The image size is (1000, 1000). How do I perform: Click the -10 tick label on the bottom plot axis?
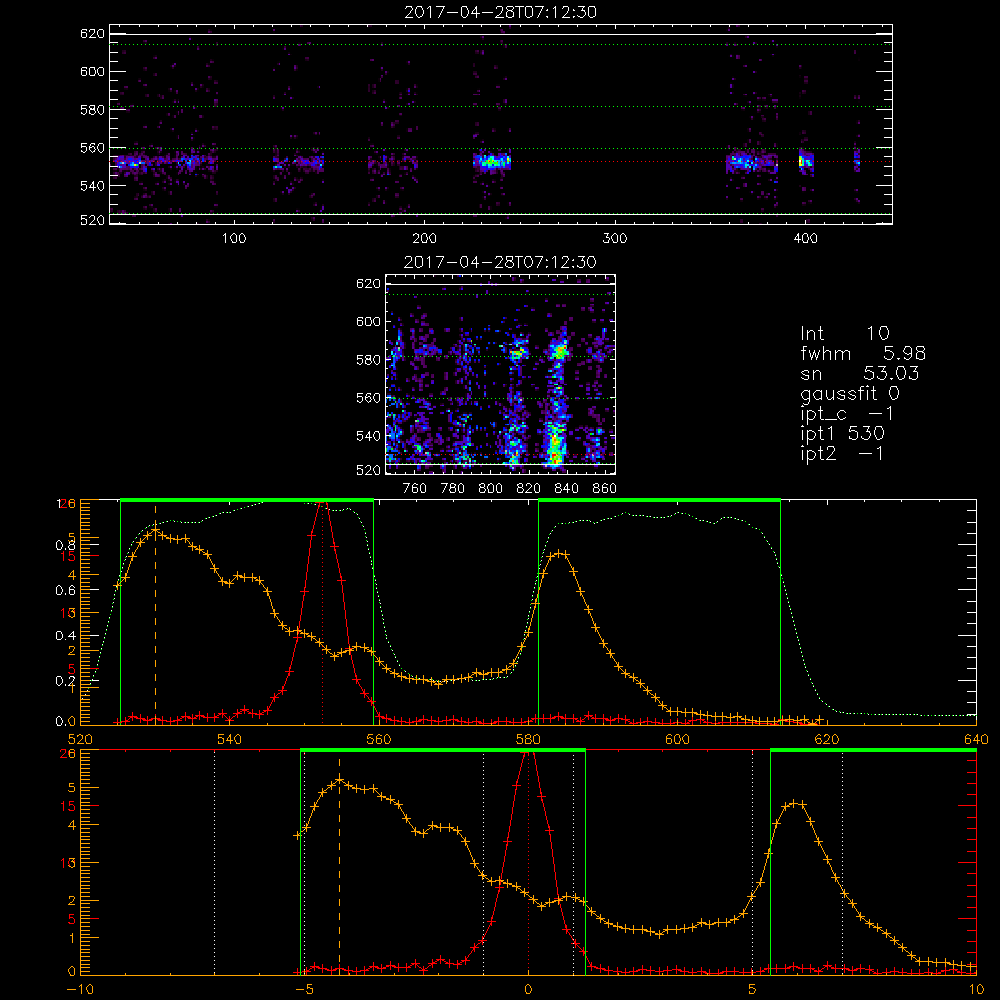[80, 990]
